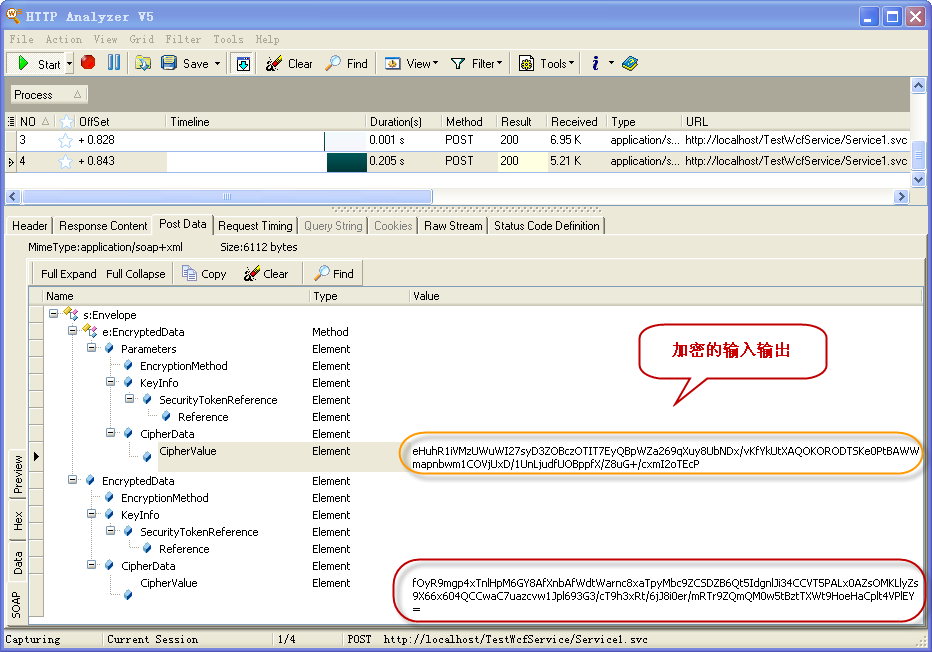
Task: Collapse the s:Envelope tree node
Action: pyautogui.click(x=54, y=314)
